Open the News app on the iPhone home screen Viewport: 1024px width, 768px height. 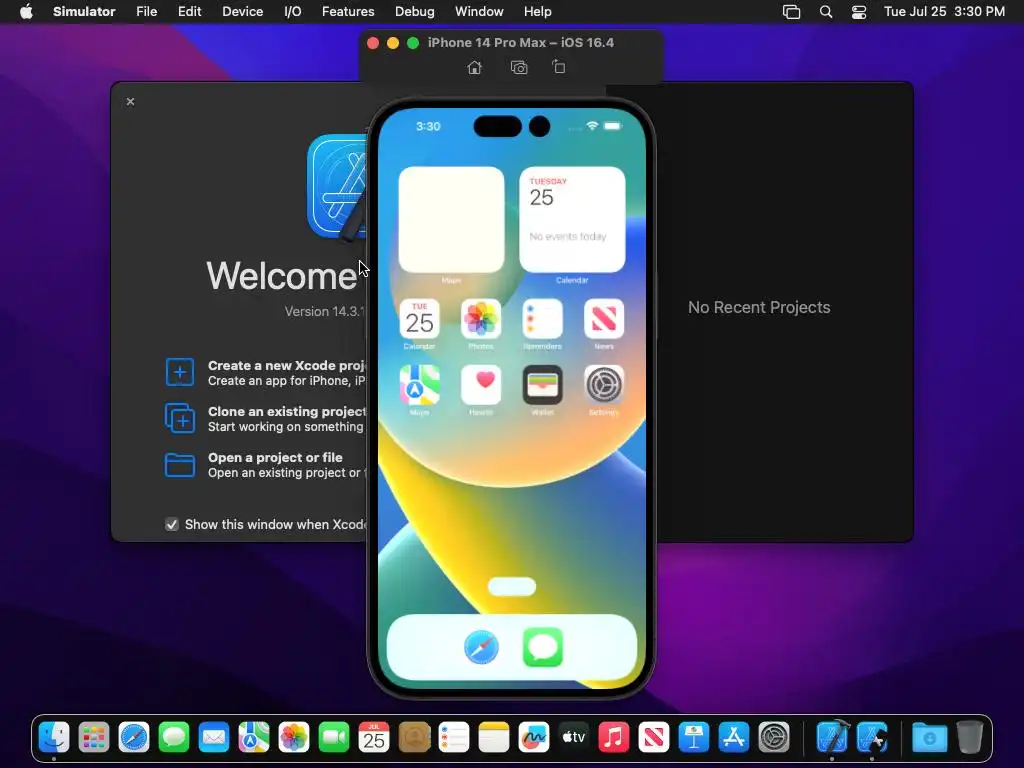pyautogui.click(x=603, y=319)
